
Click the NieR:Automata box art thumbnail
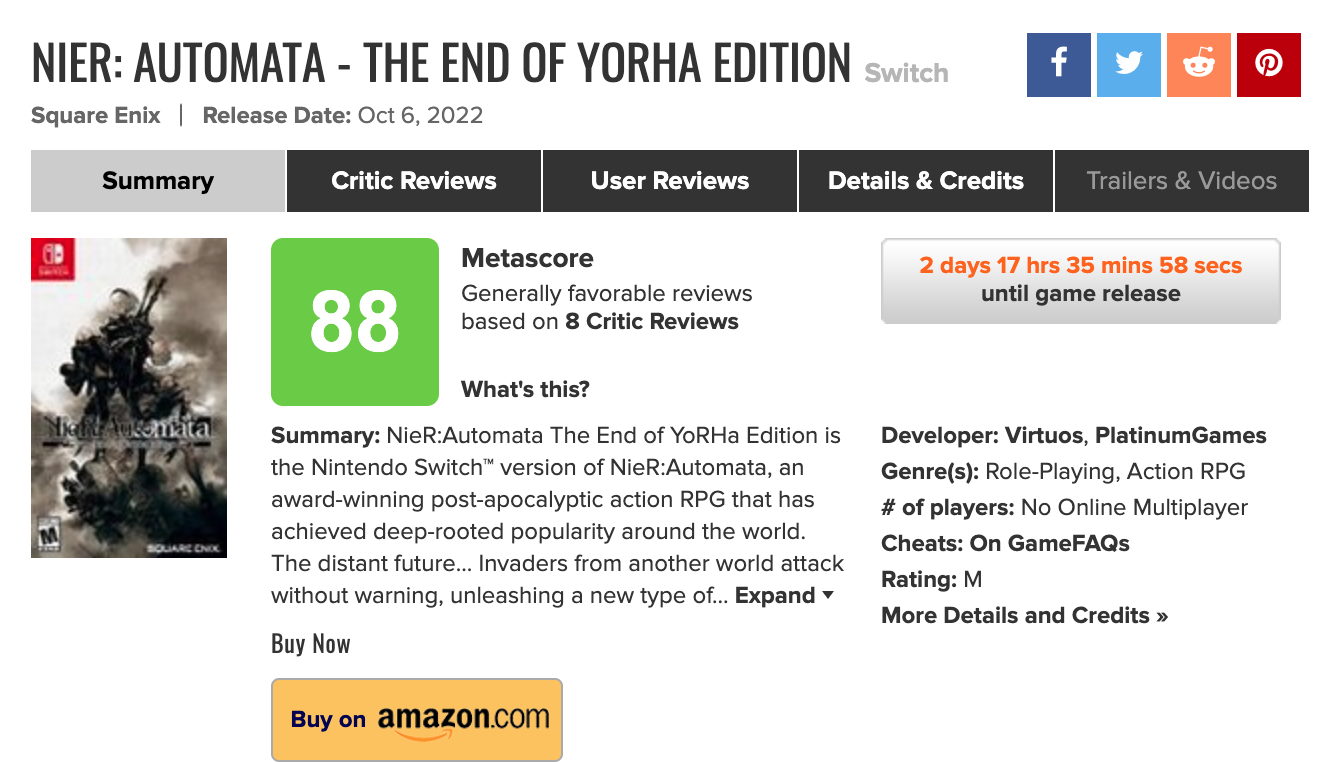[129, 398]
